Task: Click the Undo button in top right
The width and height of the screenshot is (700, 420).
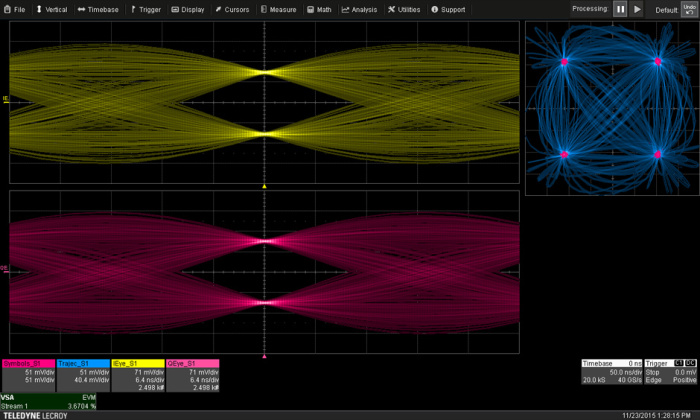Action: tap(689, 9)
